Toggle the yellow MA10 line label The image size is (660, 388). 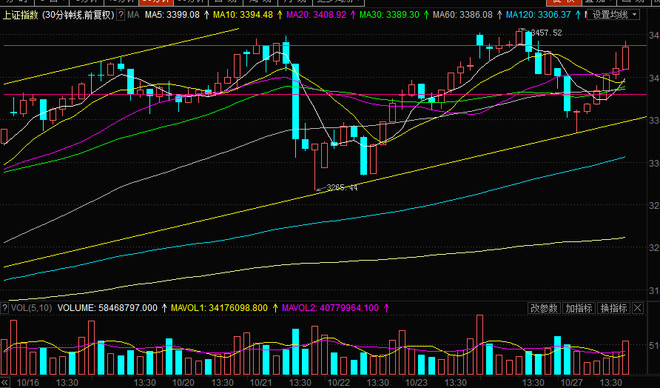pyautogui.click(x=243, y=15)
